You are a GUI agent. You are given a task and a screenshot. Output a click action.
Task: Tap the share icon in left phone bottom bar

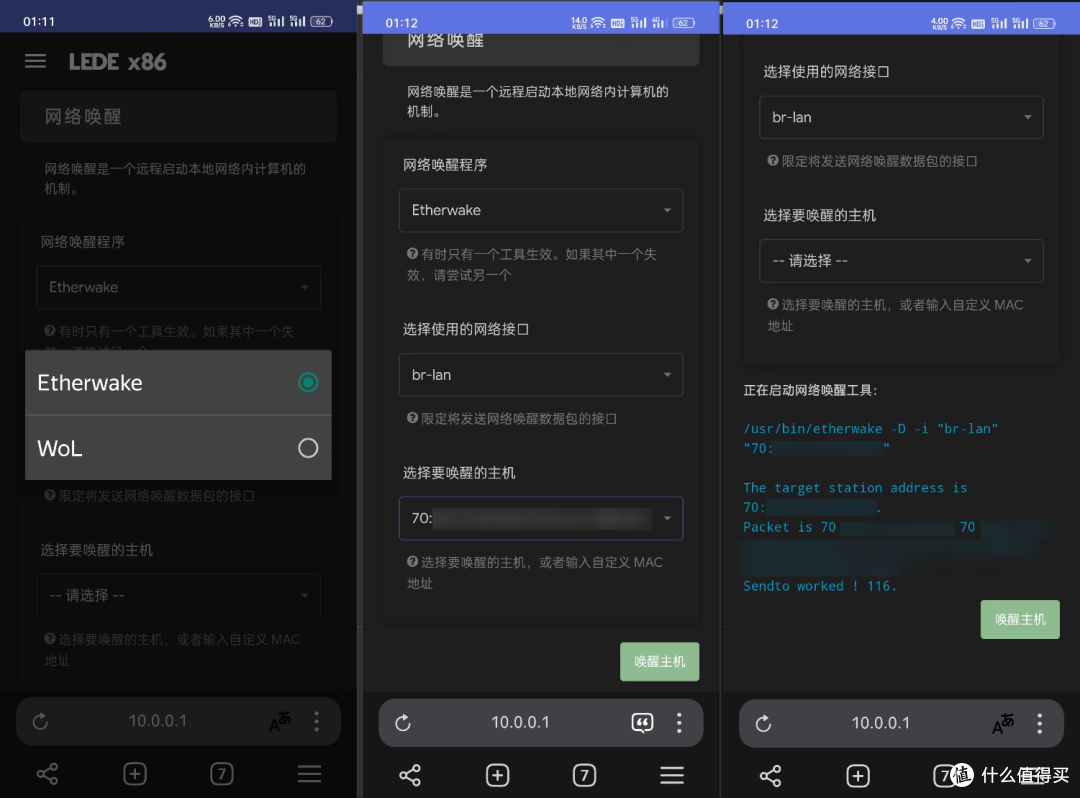point(48,774)
